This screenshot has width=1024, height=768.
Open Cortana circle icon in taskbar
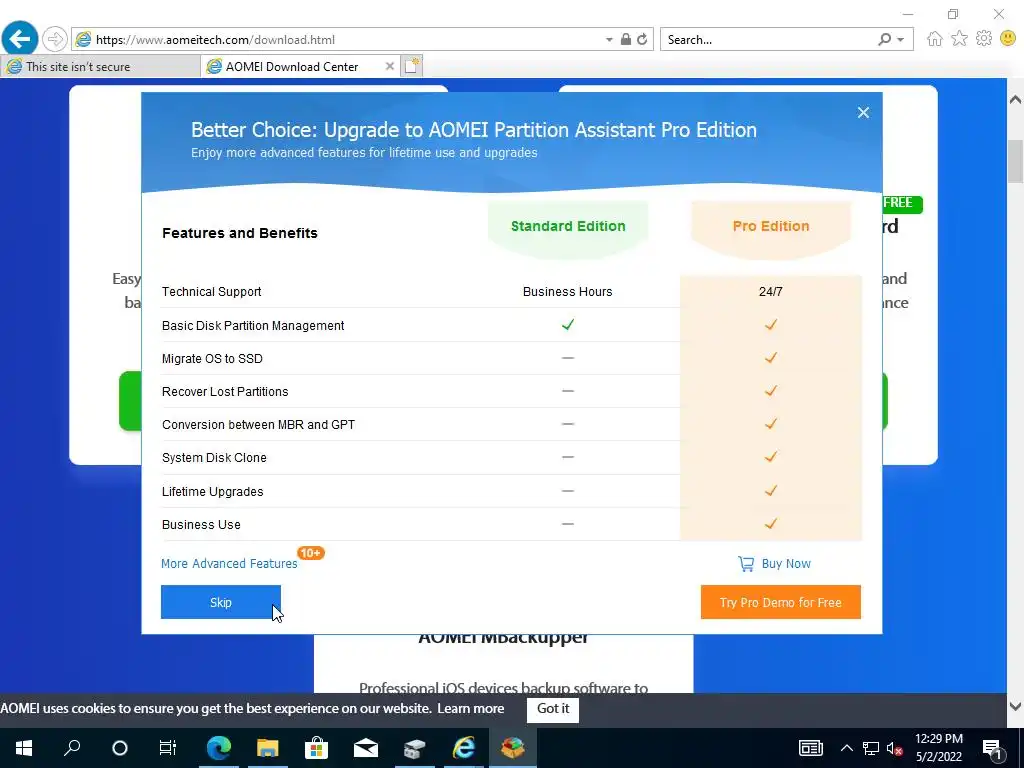coord(120,748)
